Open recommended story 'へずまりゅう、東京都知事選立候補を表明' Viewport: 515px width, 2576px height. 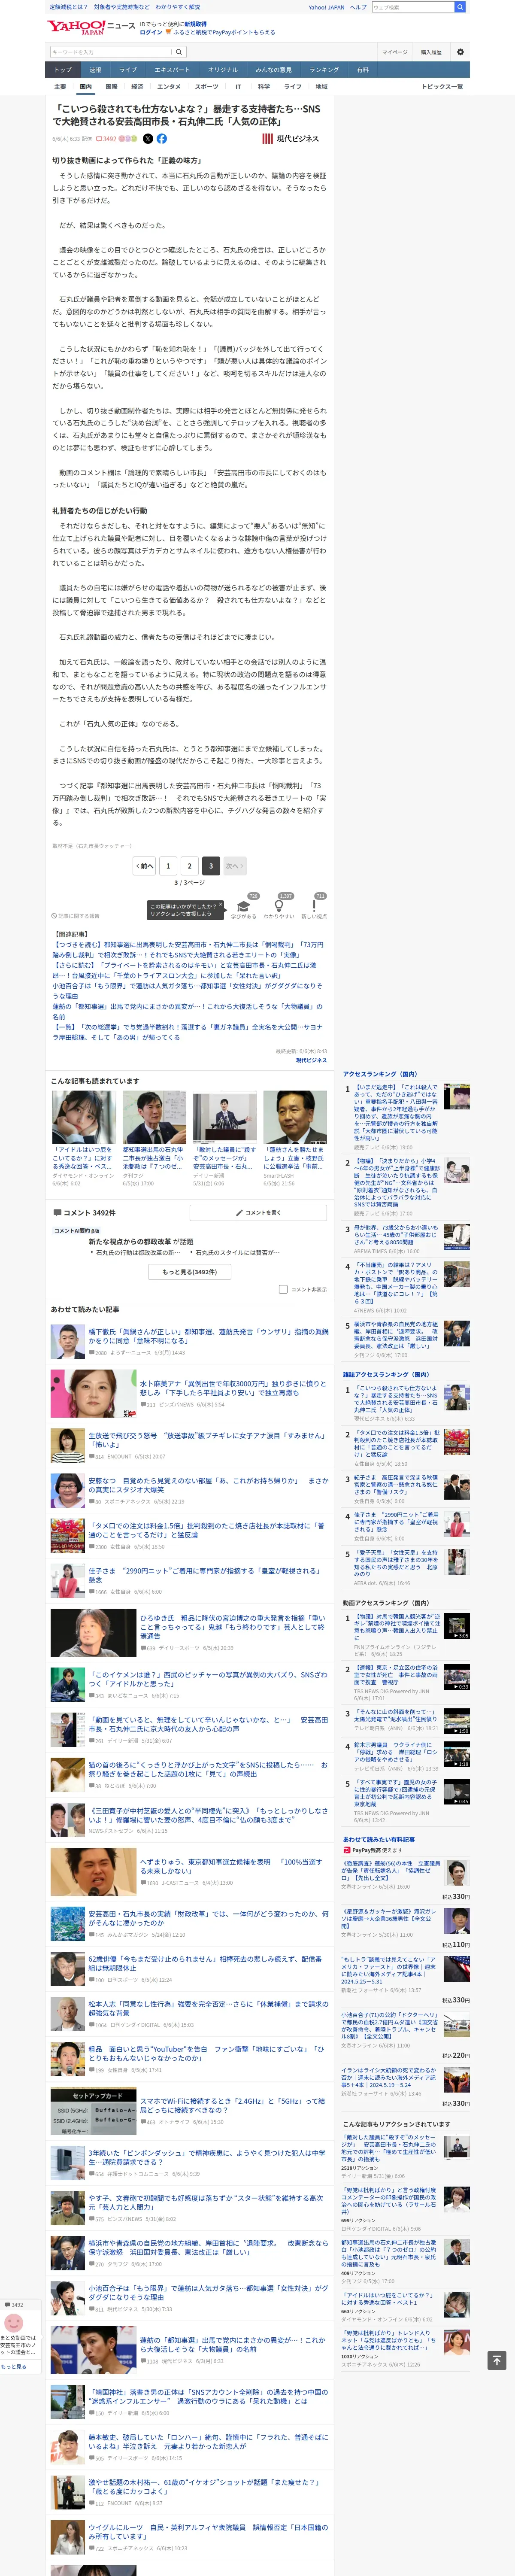[231, 1866]
